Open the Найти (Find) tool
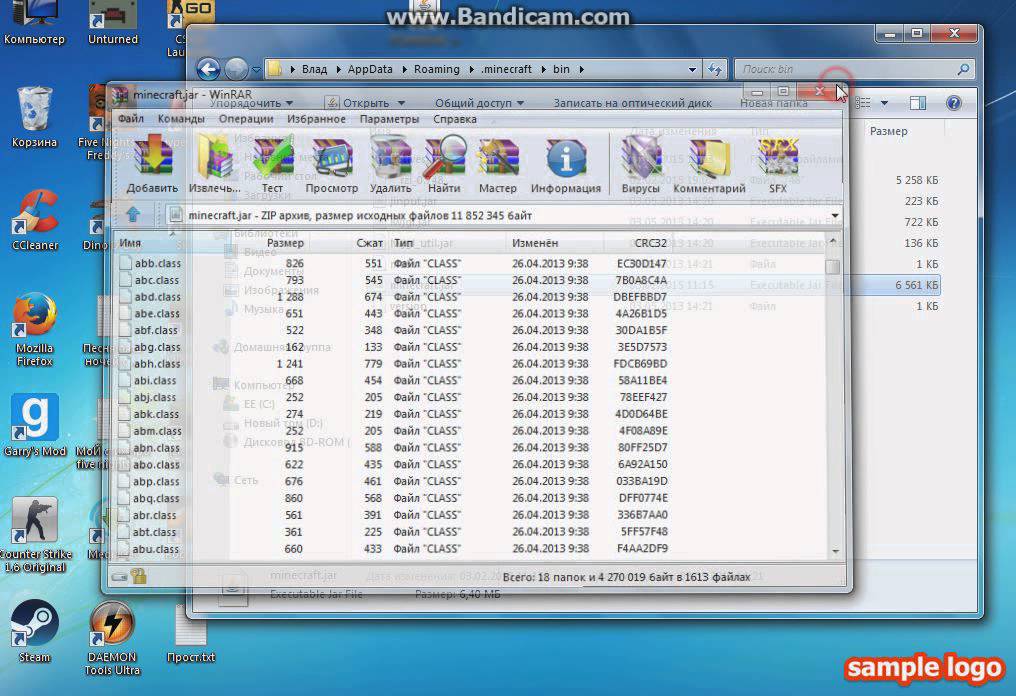1016x696 pixels. pyautogui.click(x=444, y=164)
